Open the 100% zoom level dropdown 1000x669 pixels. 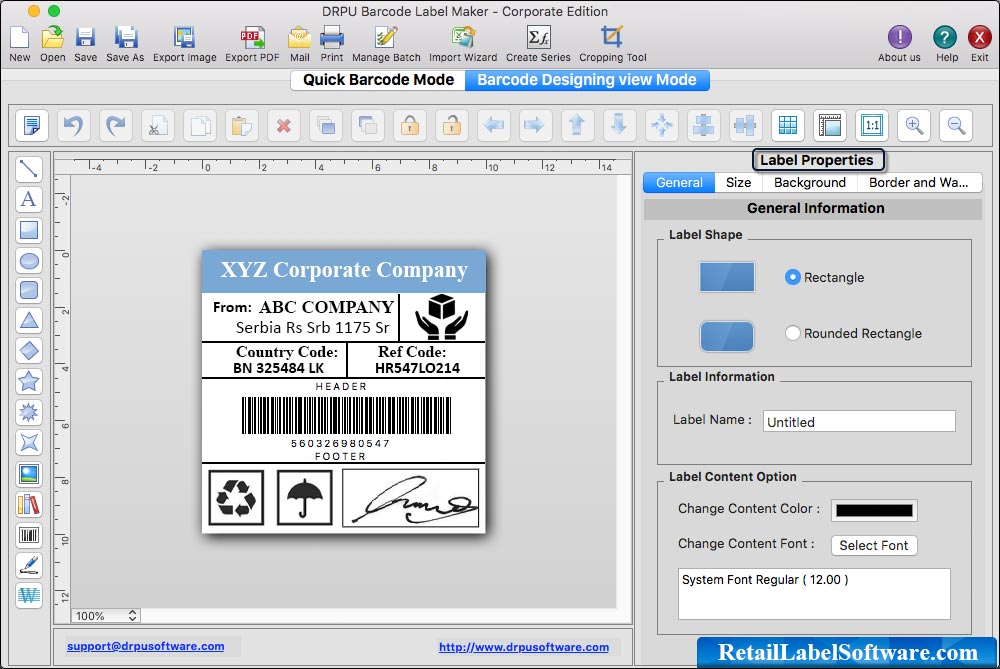[105, 615]
